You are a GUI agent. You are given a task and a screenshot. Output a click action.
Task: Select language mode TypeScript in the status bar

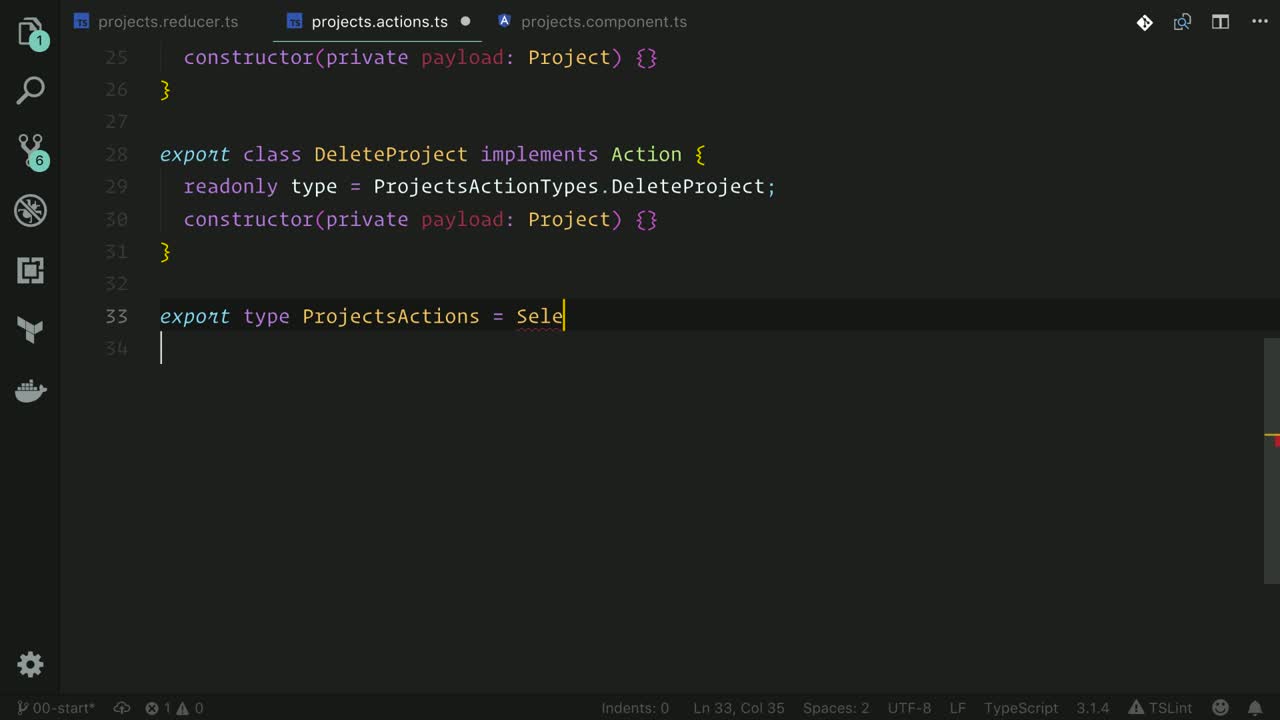click(x=1020, y=708)
